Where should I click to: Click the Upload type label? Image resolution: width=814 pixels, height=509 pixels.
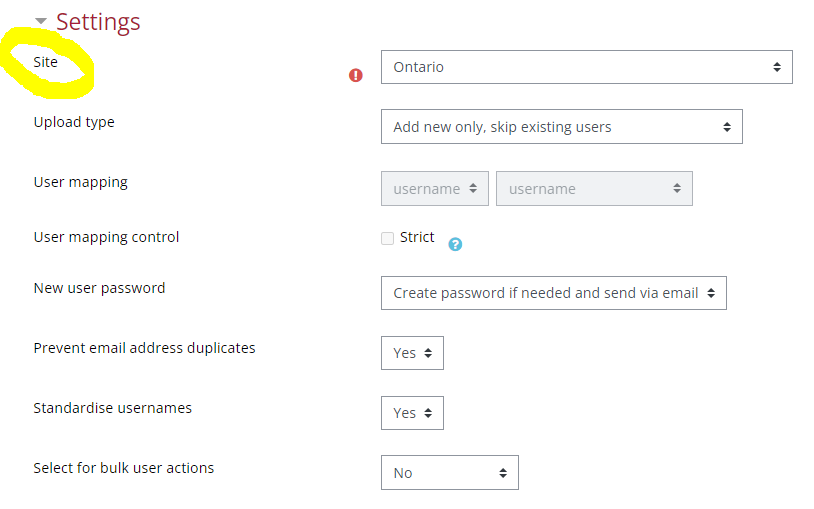click(74, 122)
